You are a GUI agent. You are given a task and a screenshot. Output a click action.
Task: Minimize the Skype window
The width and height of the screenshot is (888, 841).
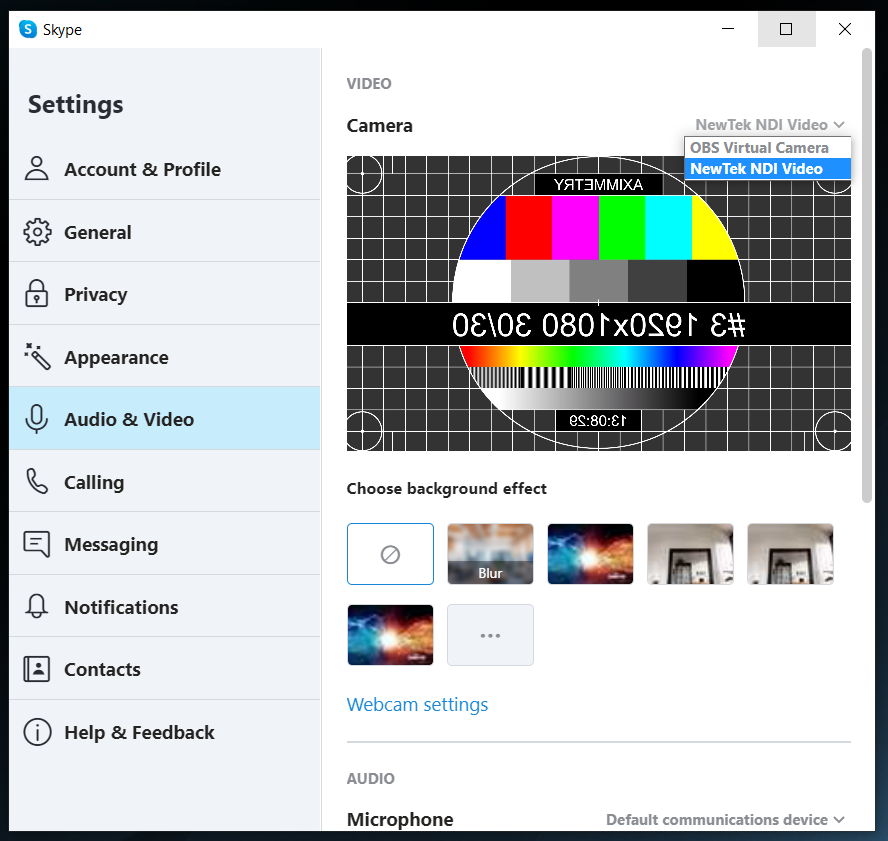(x=728, y=29)
